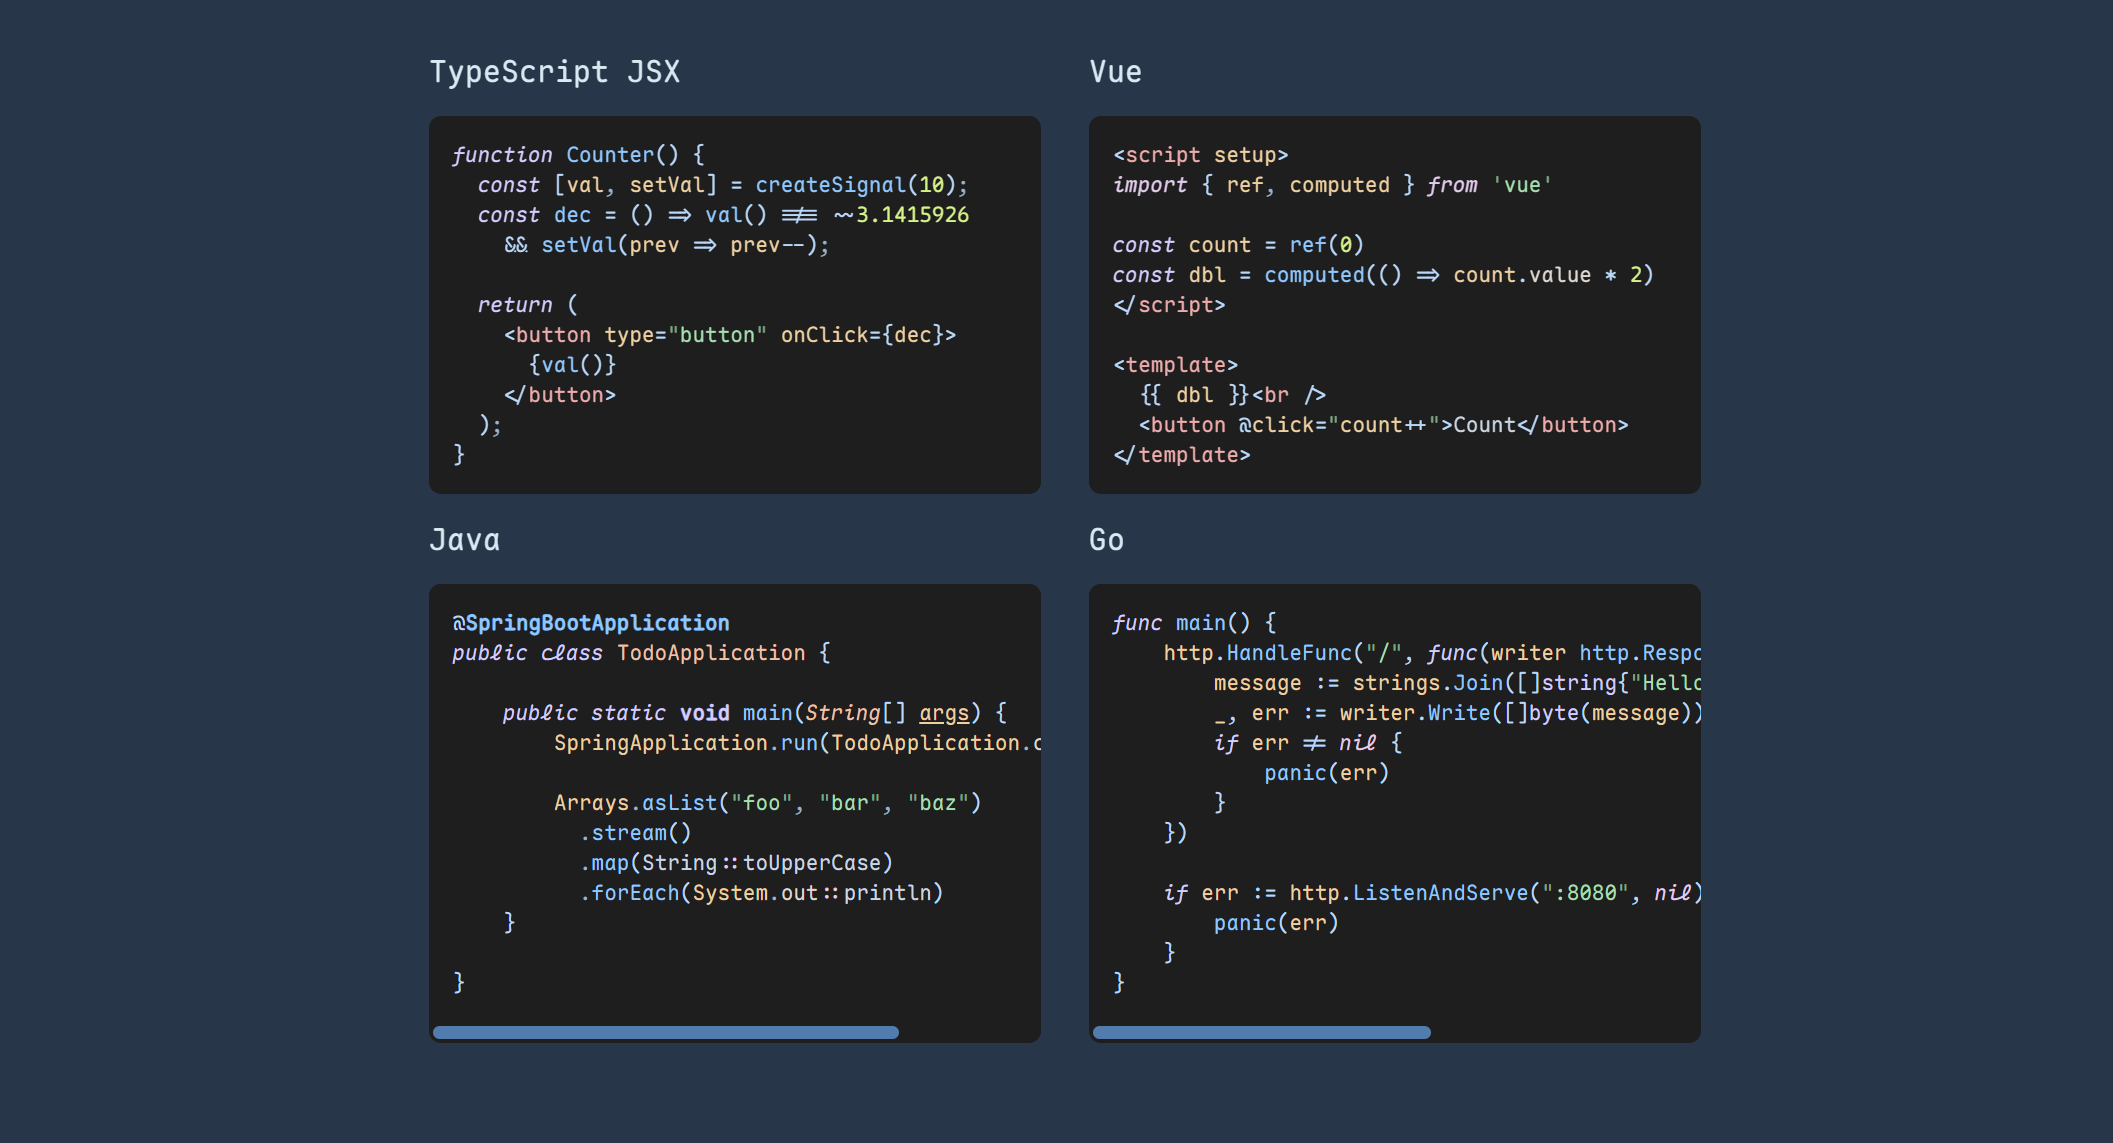Click the .forEach(System.out::println) line
The width and height of the screenshot is (2113, 1143).
pyautogui.click(x=761, y=893)
